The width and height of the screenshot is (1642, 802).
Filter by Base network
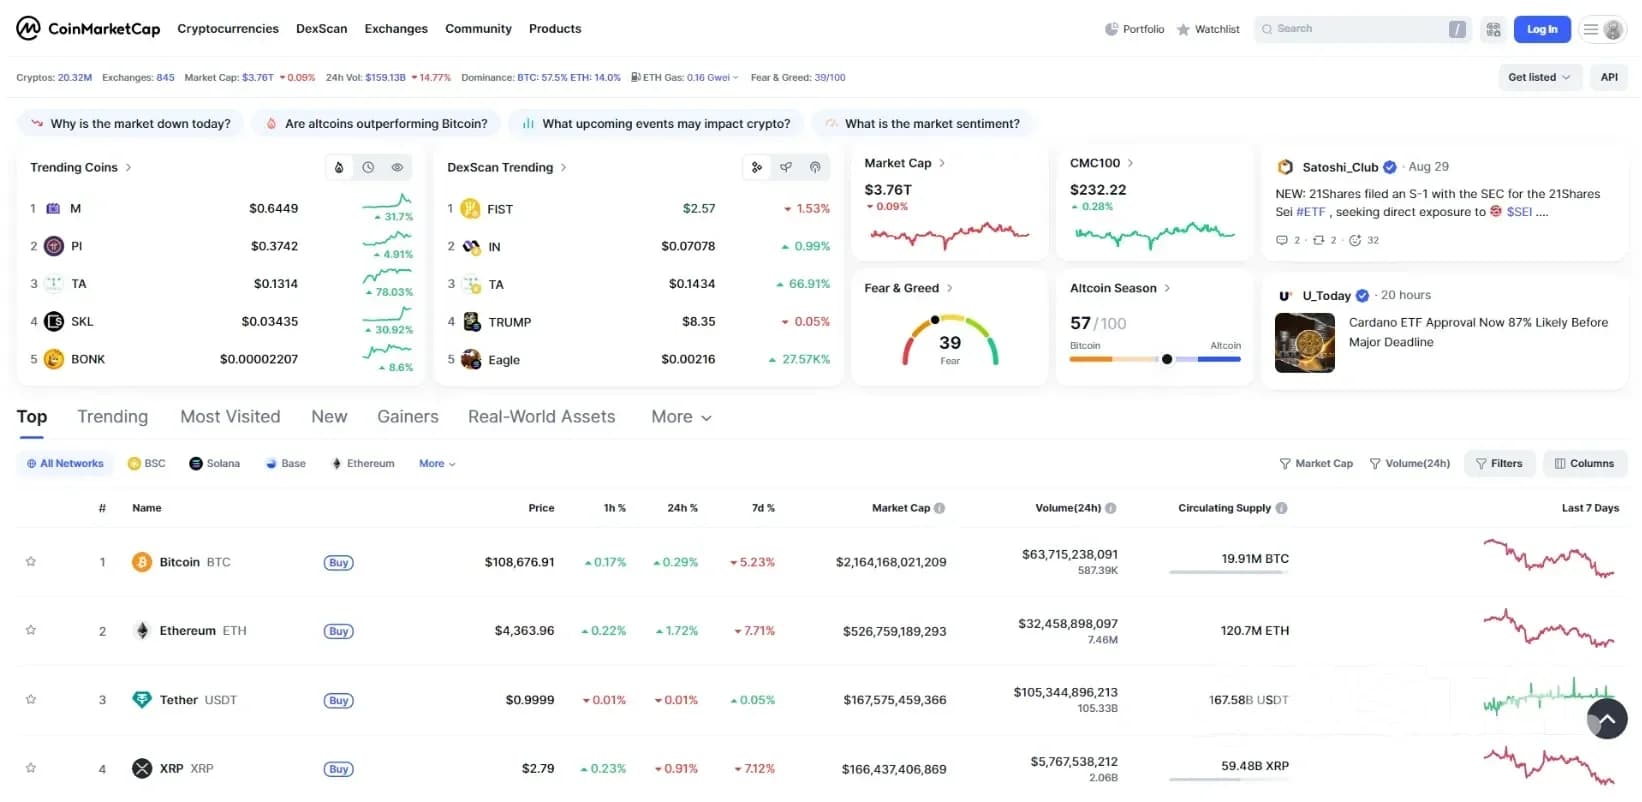click(286, 464)
